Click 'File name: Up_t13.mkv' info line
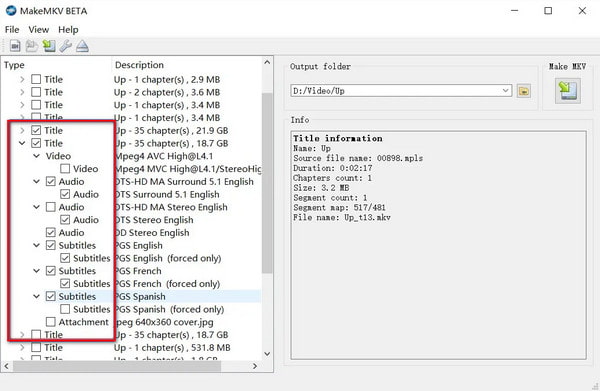Screen dimensions: 600x391 coord(342,217)
